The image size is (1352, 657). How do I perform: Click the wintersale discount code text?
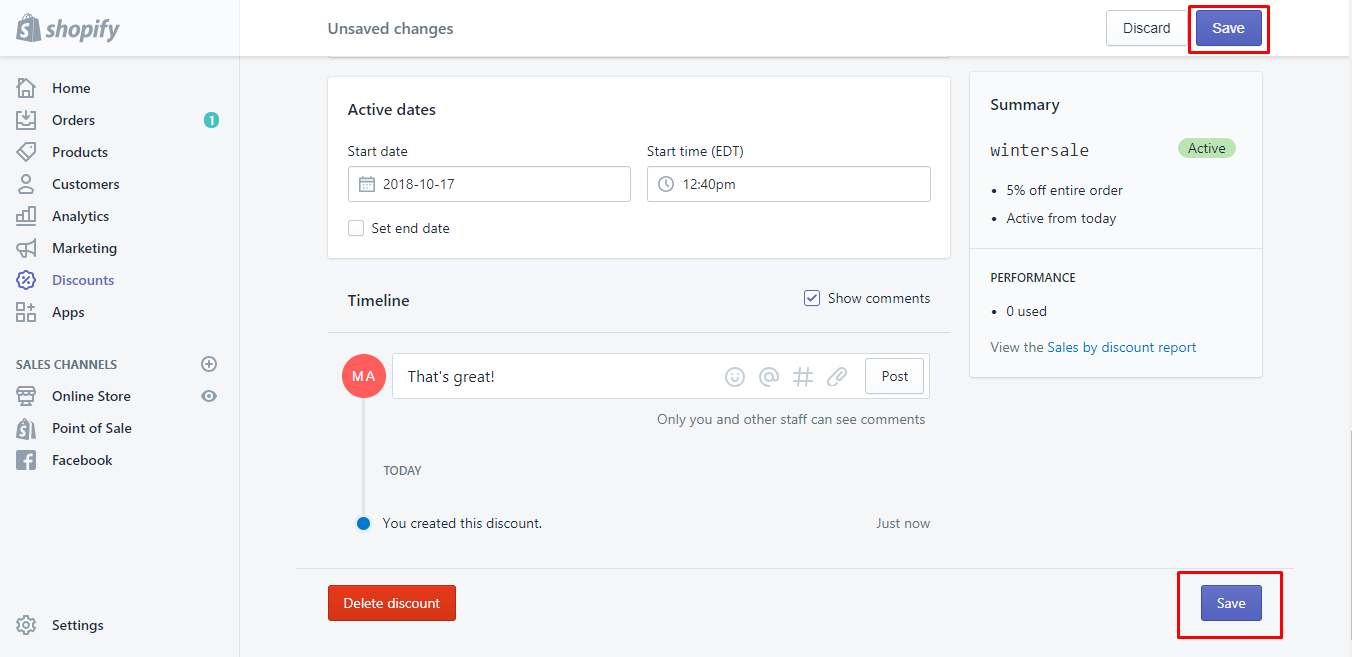coord(1040,150)
